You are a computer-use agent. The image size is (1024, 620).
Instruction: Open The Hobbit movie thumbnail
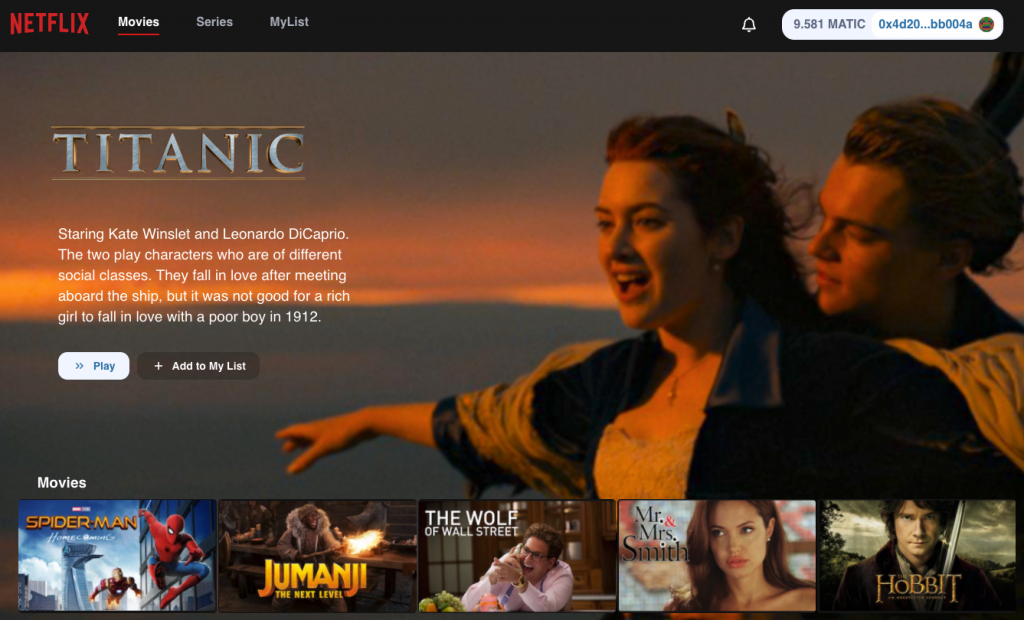[x=918, y=555]
